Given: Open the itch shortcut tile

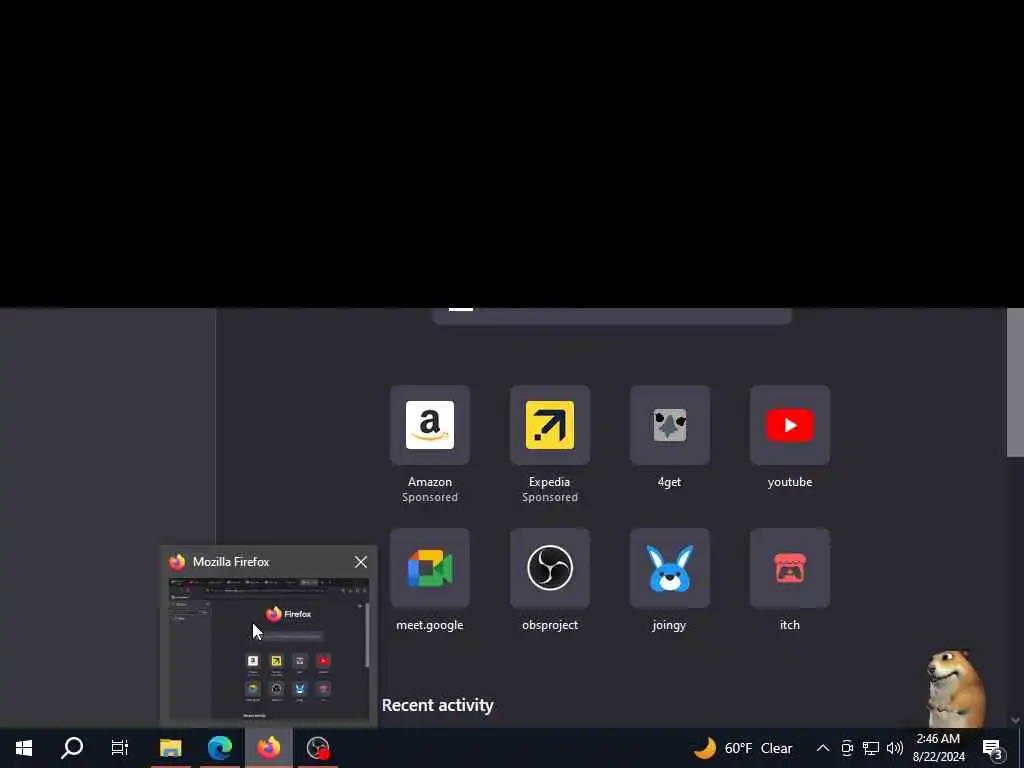Looking at the screenshot, I should pos(790,568).
